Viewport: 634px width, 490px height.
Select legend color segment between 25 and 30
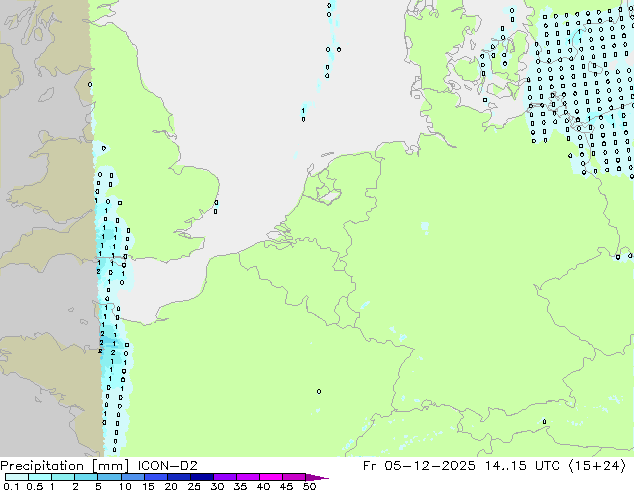click(x=201, y=477)
